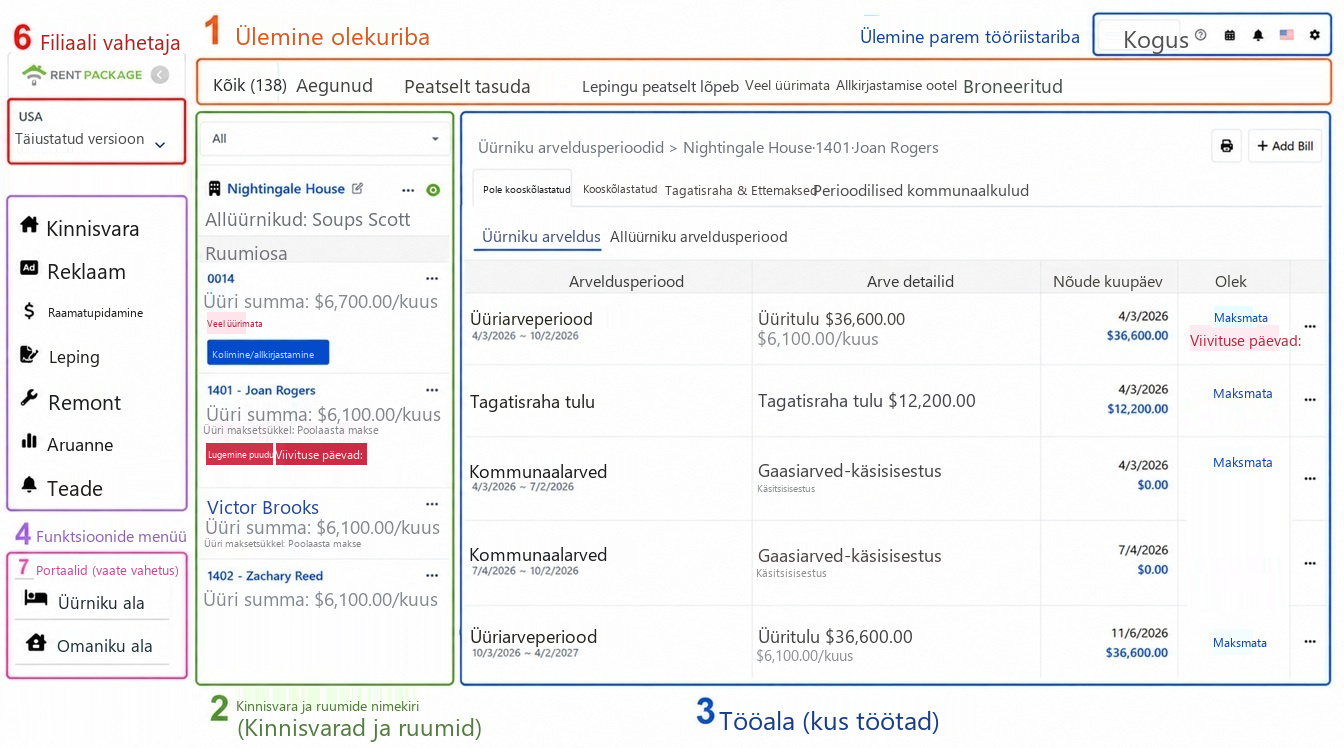Select Üürniku arveldus sub-tab
Viewport: 1344px width, 748px height.
tap(540, 237)
